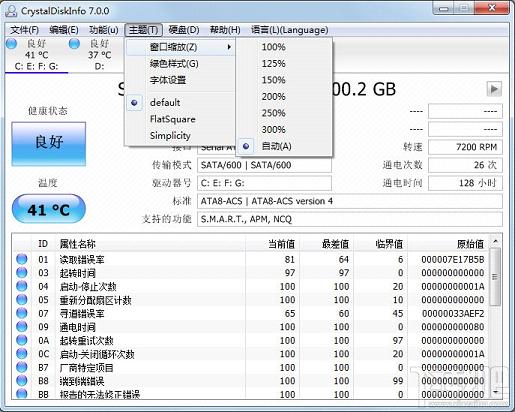Click the 良好 health status button
The height and width of the screenshot is (412, 515).
(x=49, y=144)
